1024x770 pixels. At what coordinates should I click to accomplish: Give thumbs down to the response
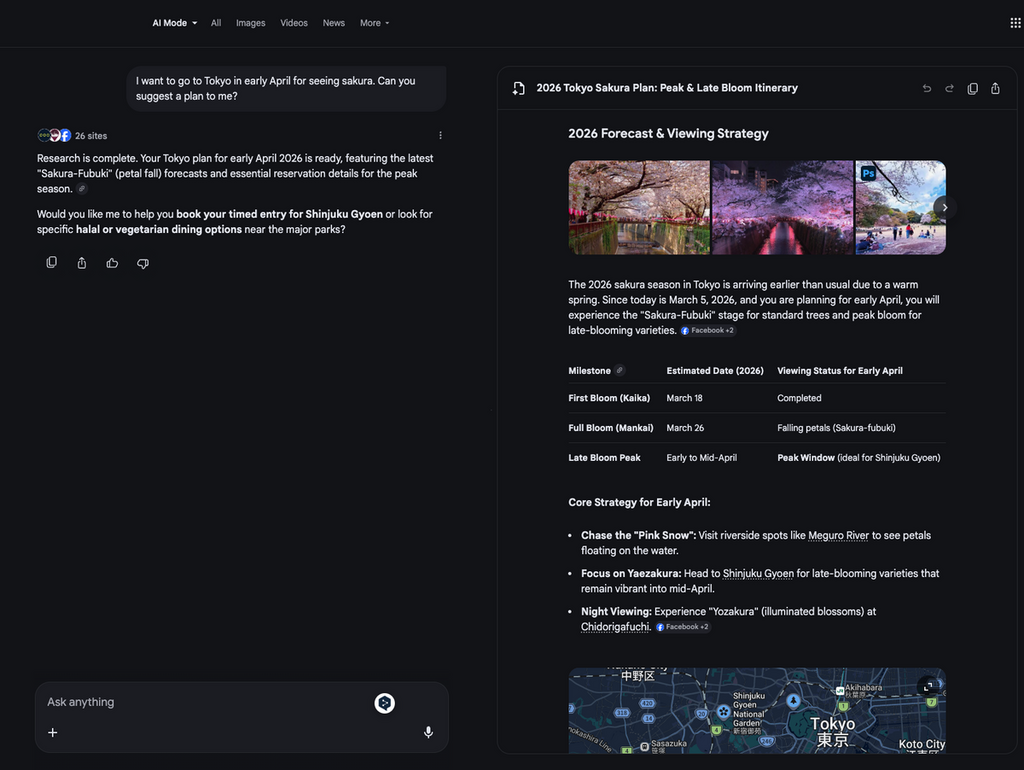pos(143,263)
